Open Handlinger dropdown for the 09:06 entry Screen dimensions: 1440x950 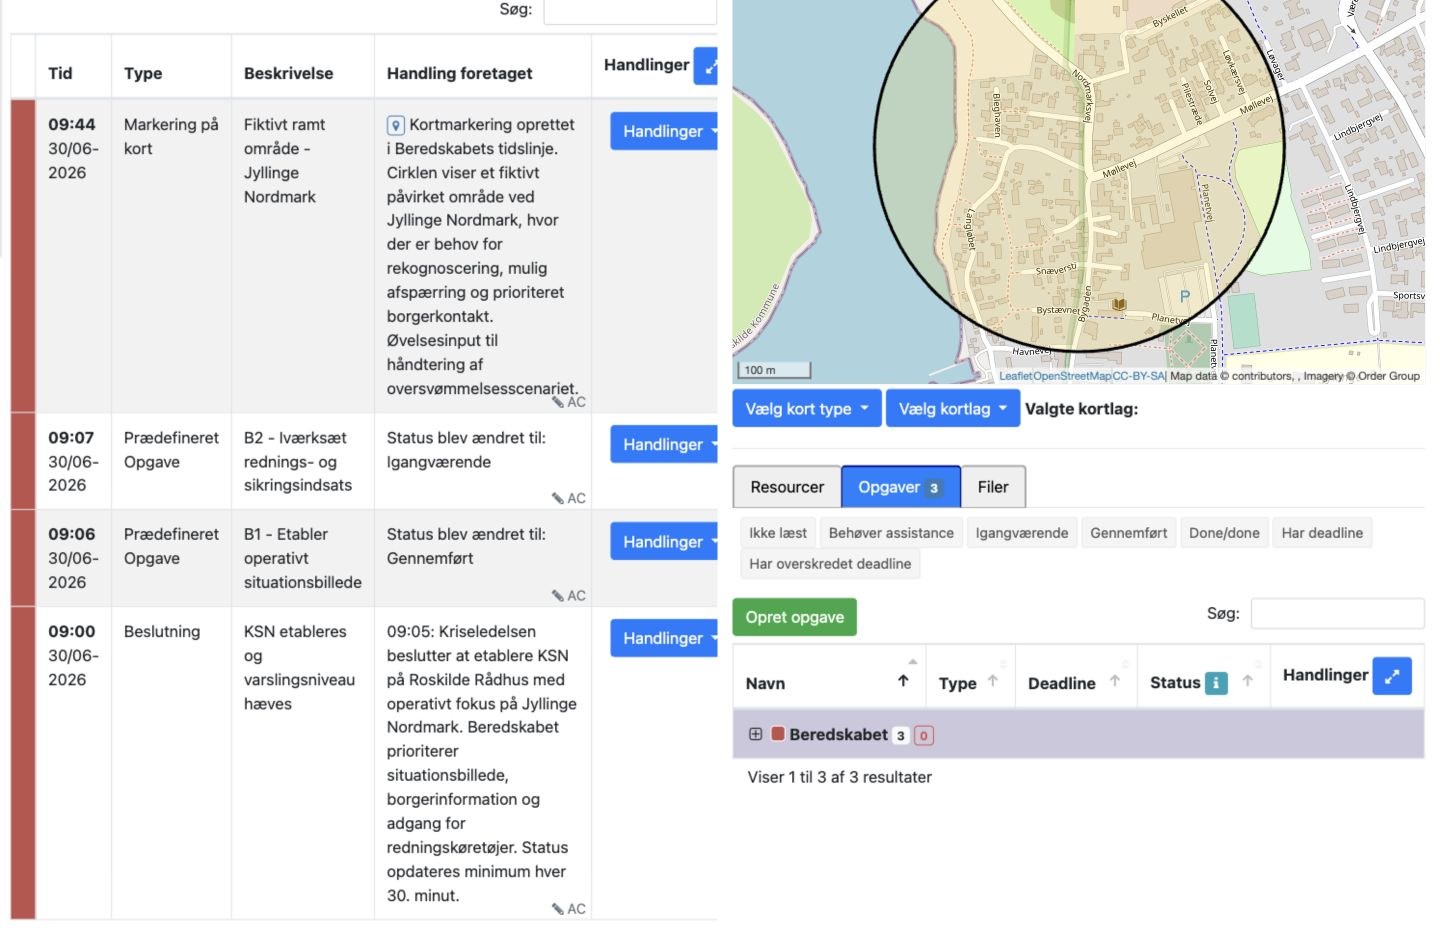(x=664, y=541)
